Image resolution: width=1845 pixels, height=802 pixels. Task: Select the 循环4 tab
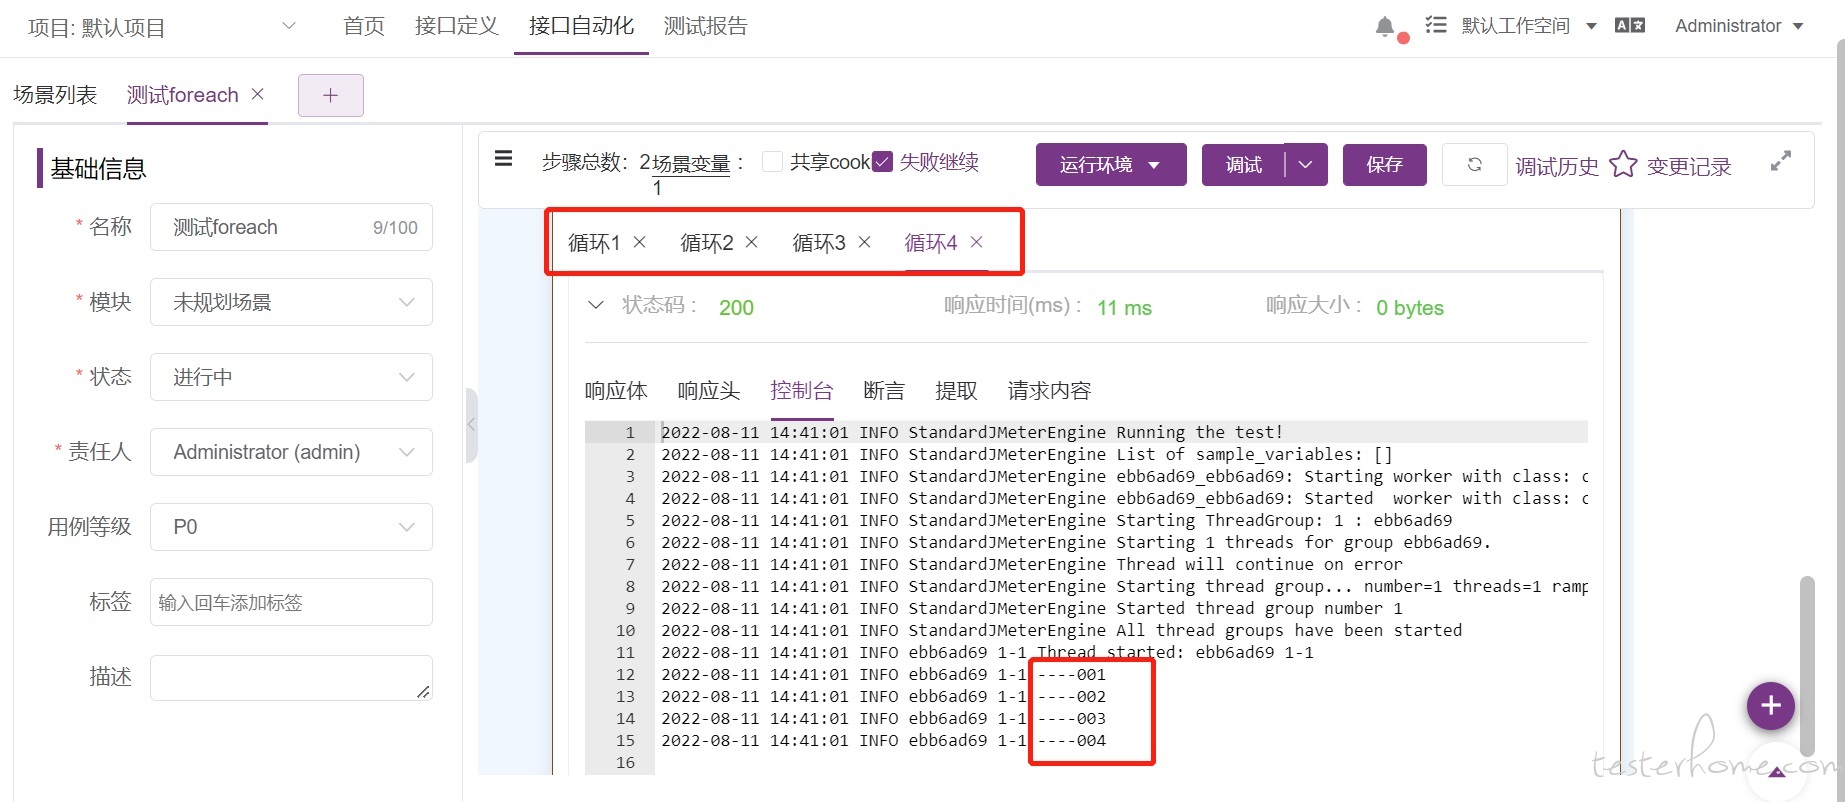click(931, 243)
